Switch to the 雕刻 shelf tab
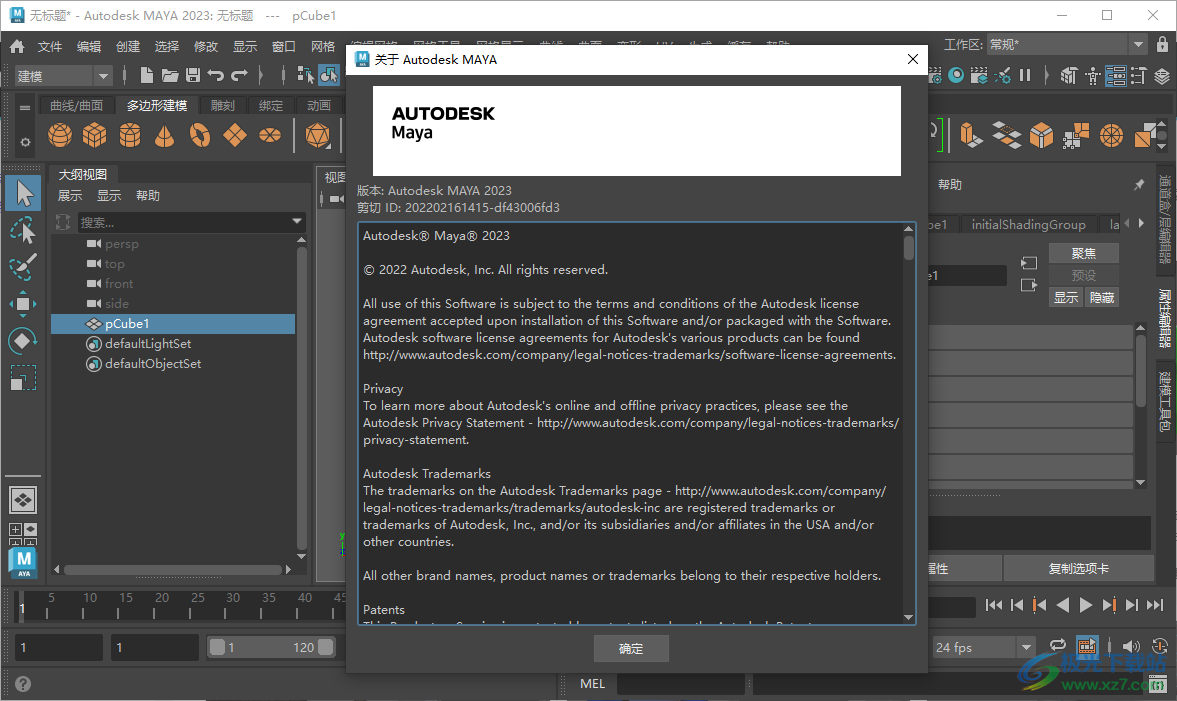1177x701 pixels. click(x=223, y=106)
